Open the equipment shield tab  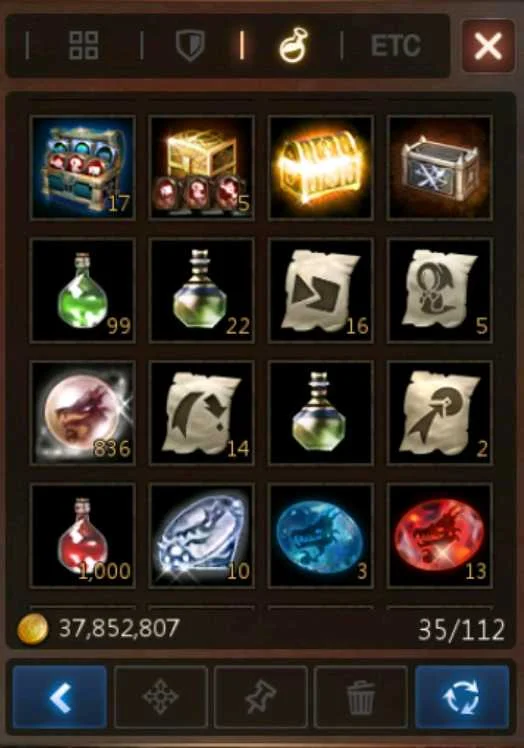(190, 45)
